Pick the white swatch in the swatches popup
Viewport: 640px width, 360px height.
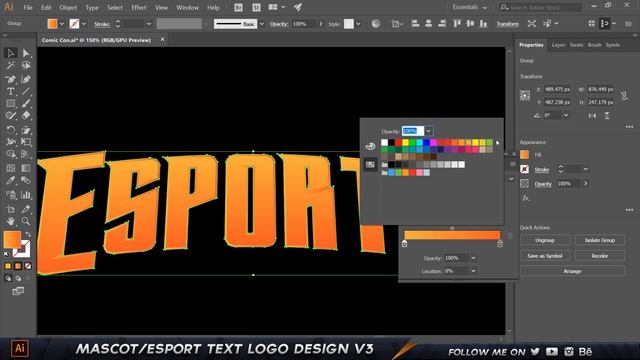coord(384,142)
